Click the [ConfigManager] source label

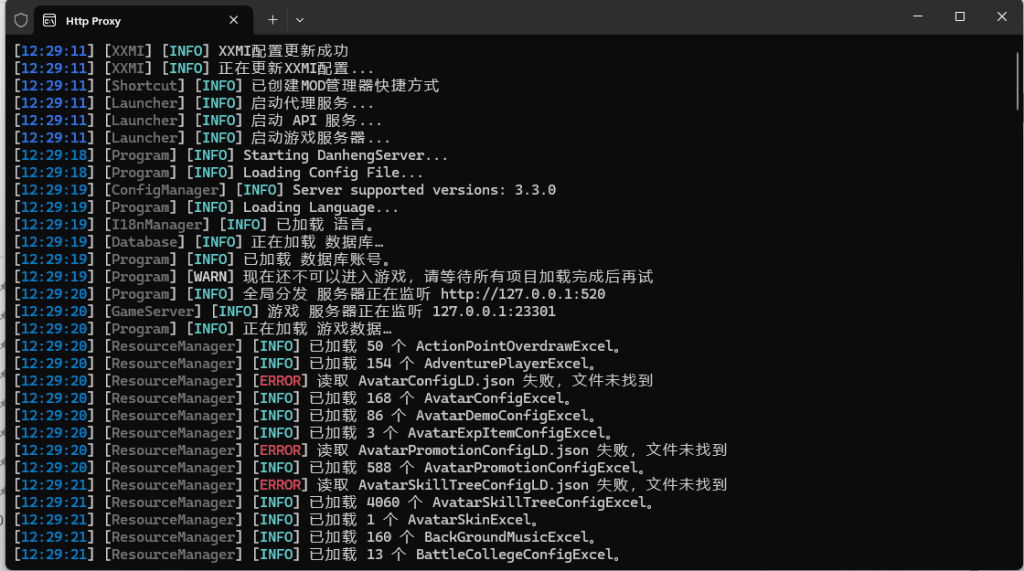click(x=166, y=190)
